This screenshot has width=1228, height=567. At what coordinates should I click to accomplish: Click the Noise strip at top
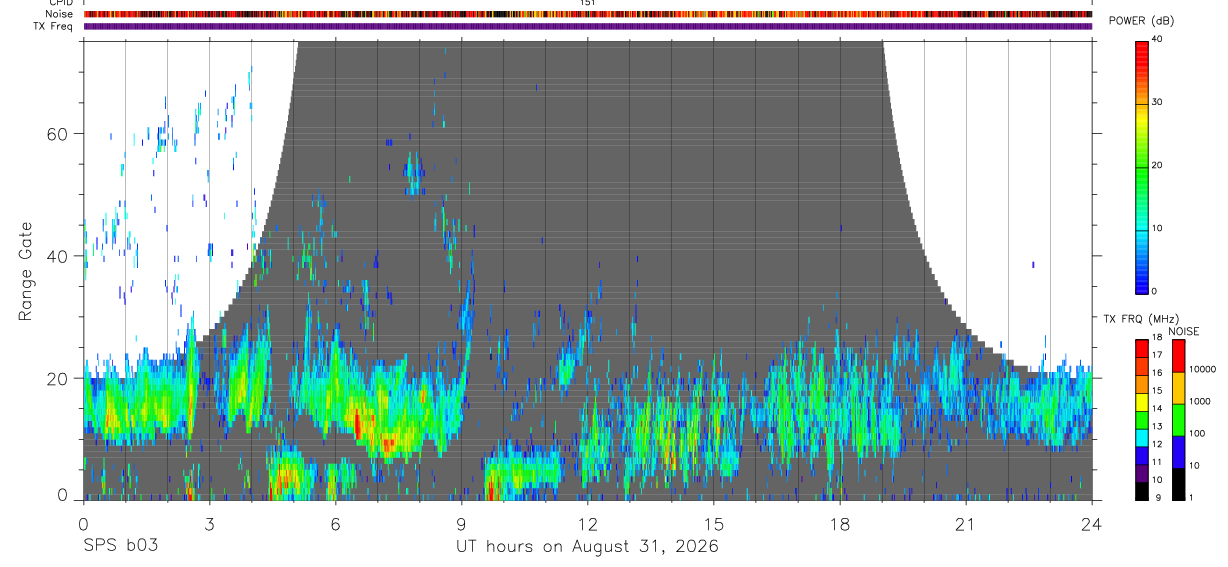[588, 14]
